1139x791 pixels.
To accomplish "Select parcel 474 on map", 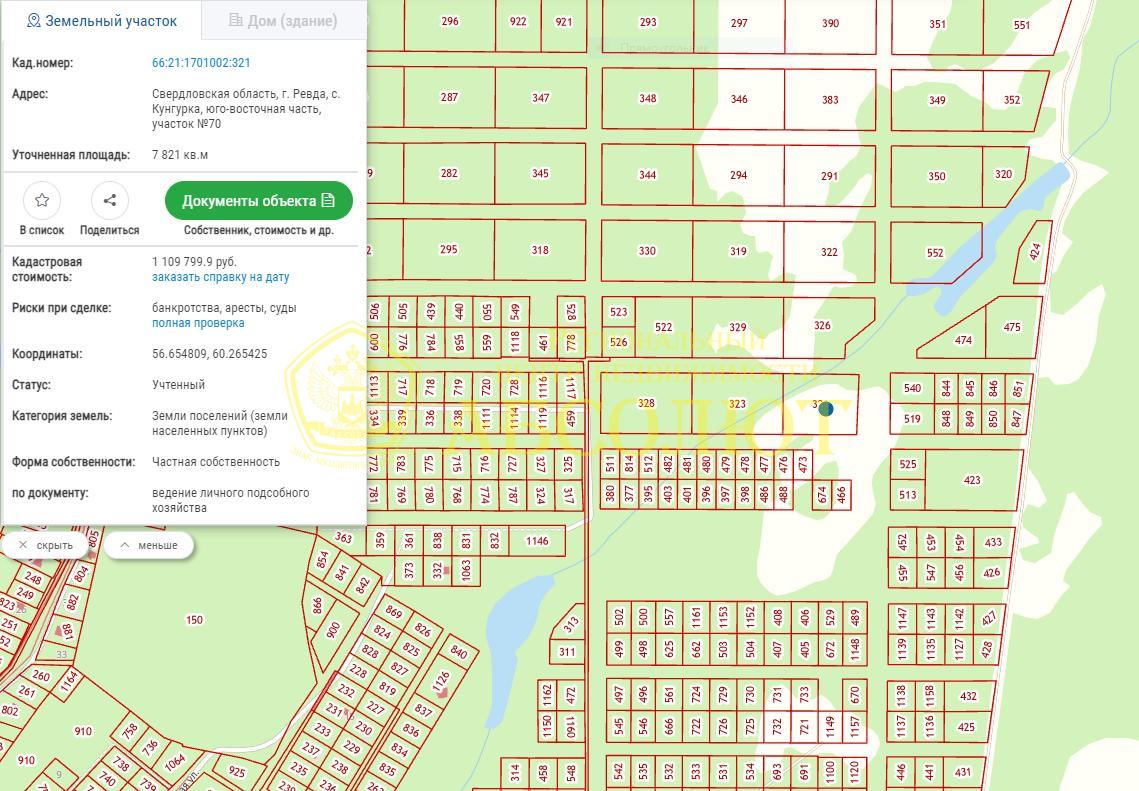I will tap(963, 340).
